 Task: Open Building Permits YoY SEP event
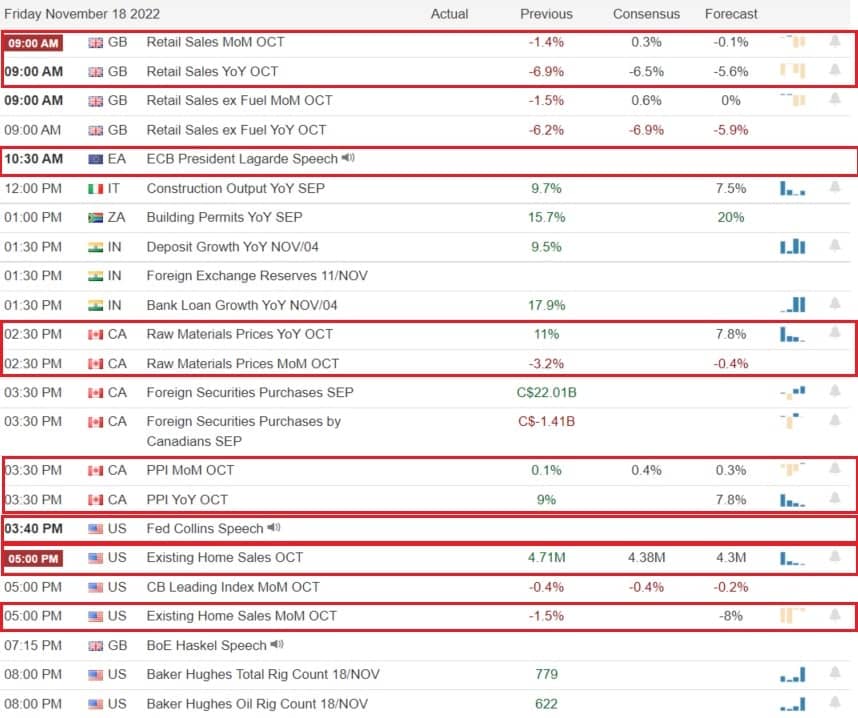224,217
